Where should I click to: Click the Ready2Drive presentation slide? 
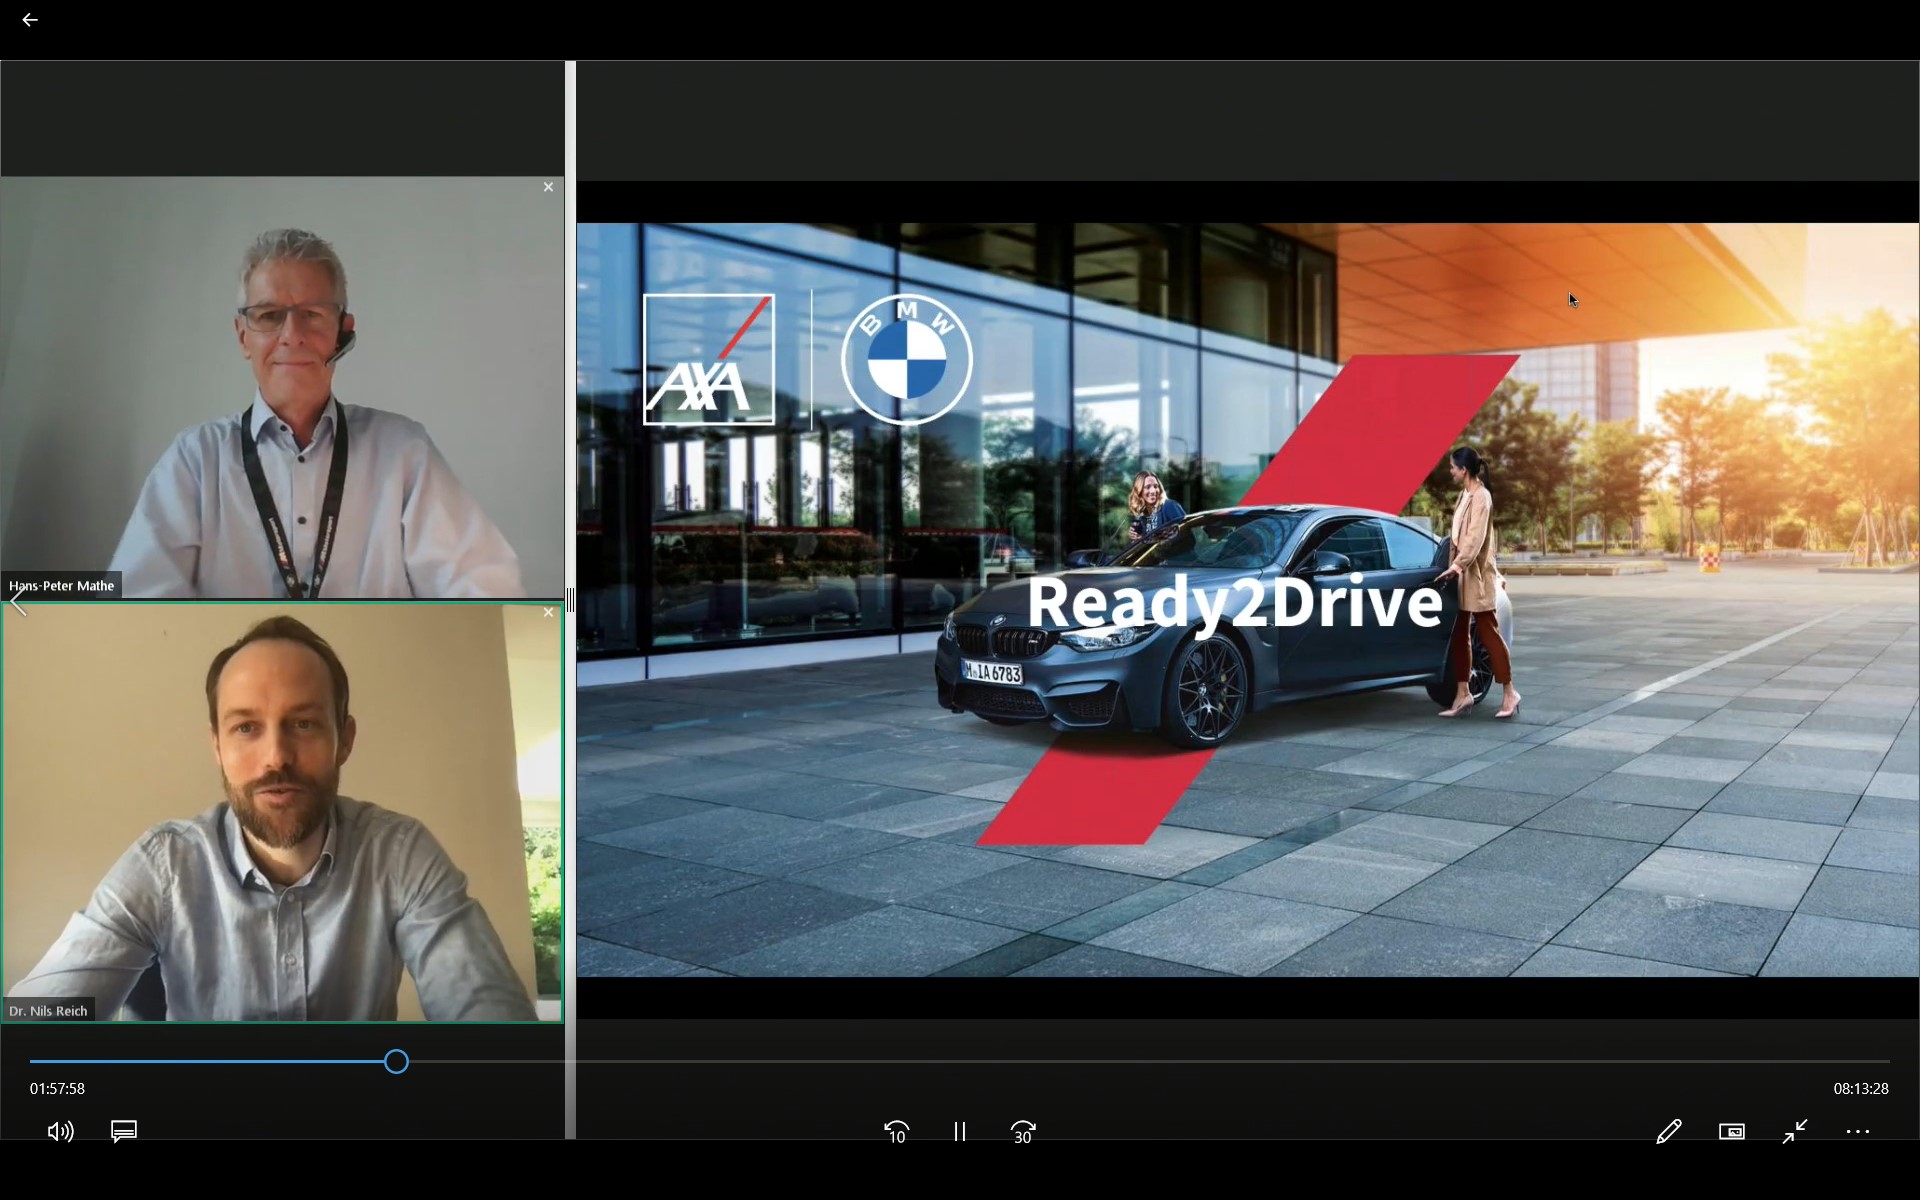(x=1247, y=600)
